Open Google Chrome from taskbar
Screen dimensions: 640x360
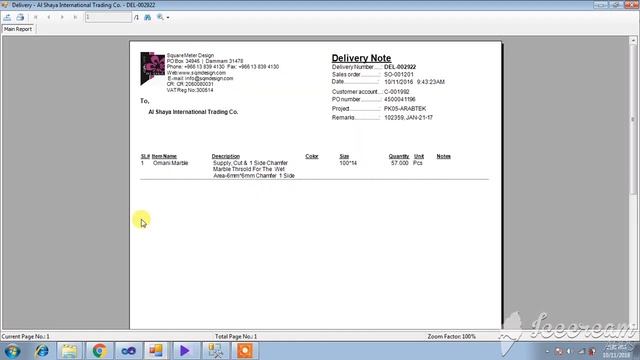coord(99,351)
